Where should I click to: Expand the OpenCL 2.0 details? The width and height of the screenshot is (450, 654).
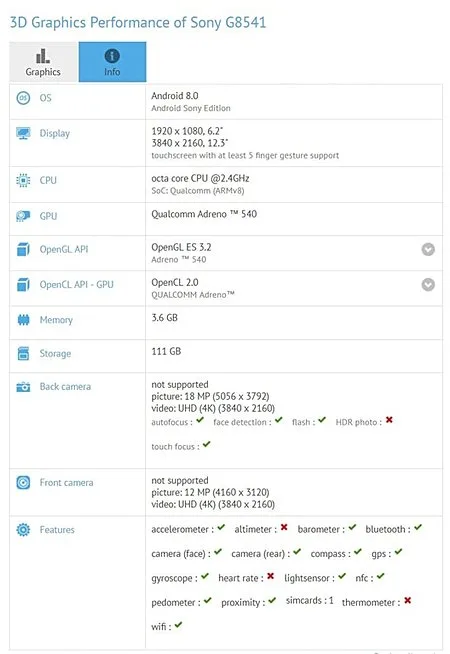tap(428, 284)
